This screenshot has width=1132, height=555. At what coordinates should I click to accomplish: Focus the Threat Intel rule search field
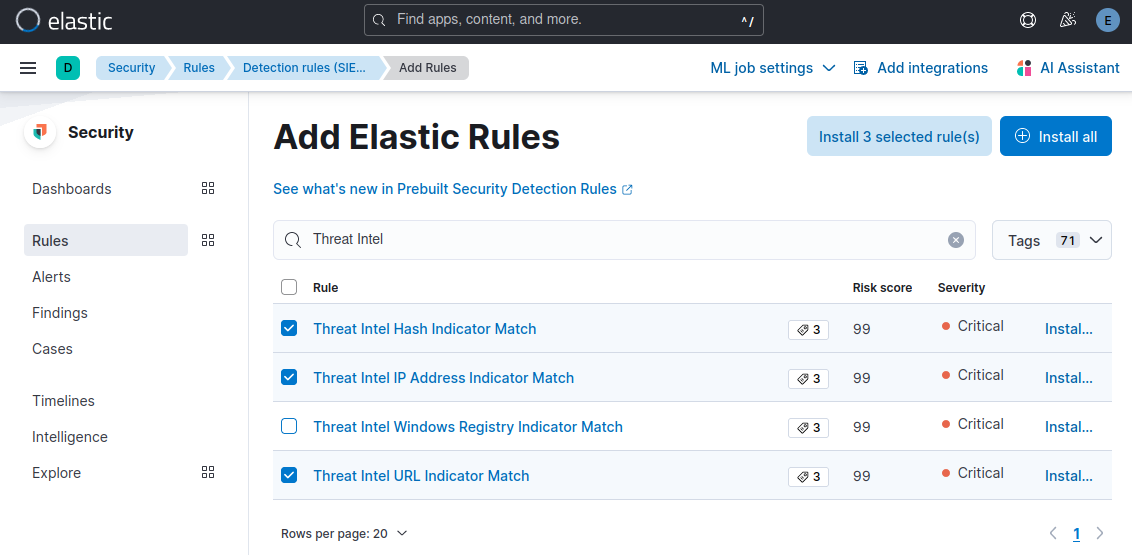[624, 240]
